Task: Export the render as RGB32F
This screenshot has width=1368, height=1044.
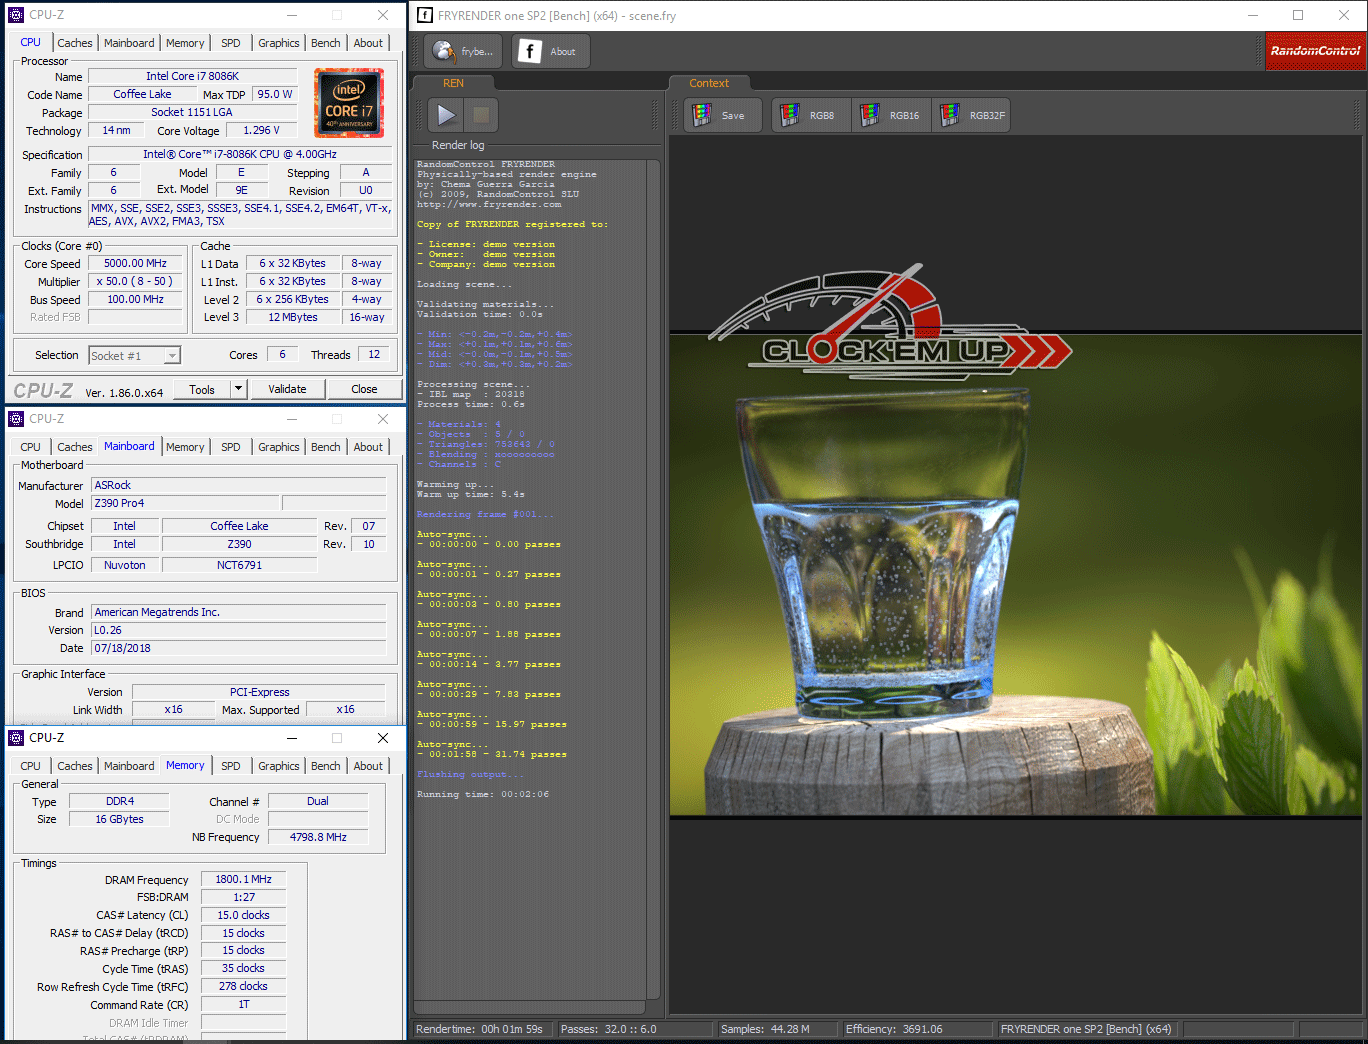Action: (x=972, y=115)
